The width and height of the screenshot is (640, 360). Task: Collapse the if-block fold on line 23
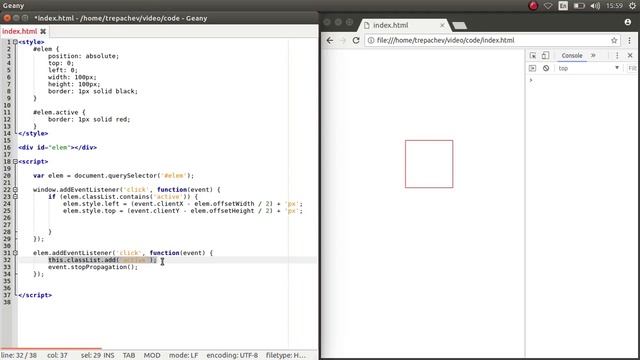pyautogui.click(x=15, y=197)
